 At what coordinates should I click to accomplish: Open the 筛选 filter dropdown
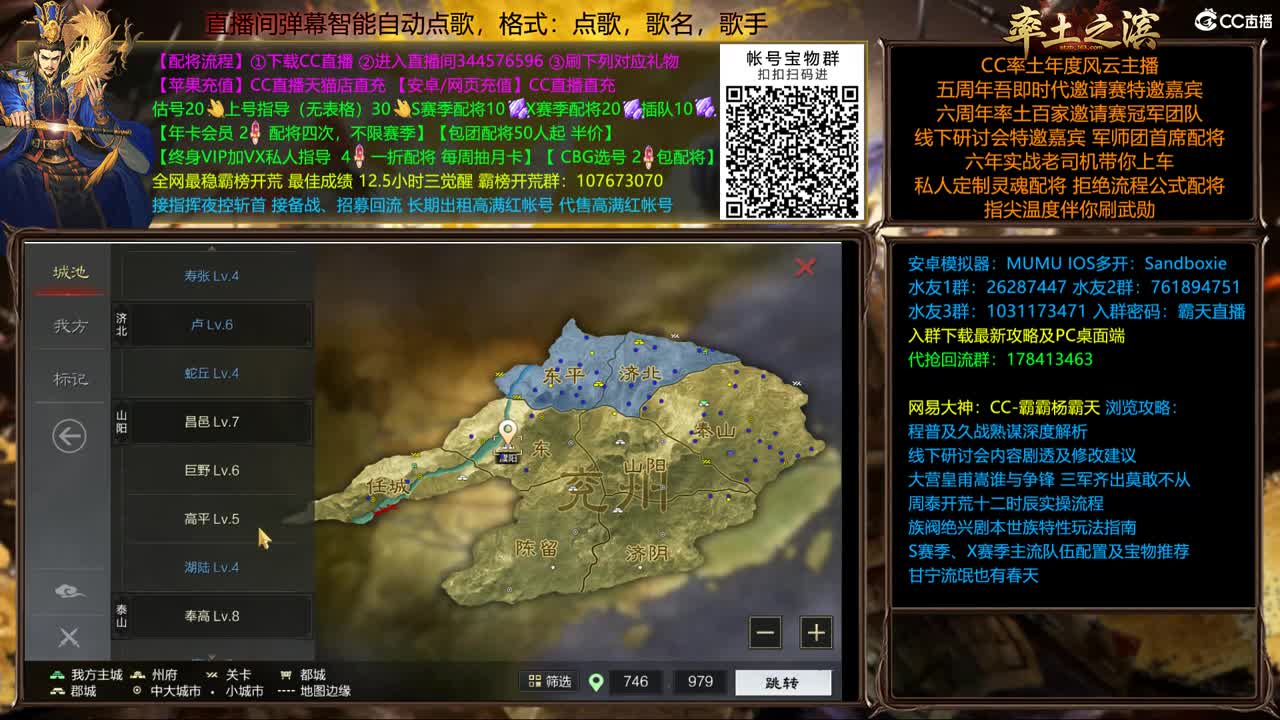click(548, 682)
